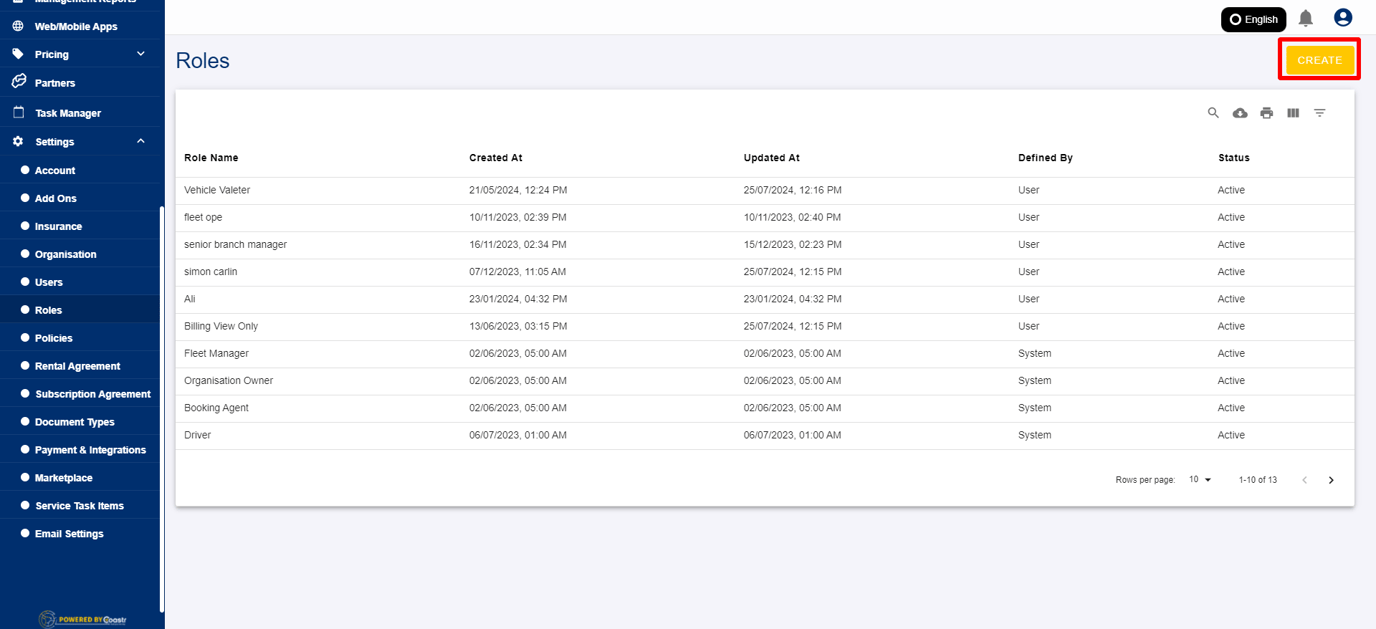The height and width of the screenshot is (629, 1376).
Task: Expand the Pricing menu chevron
Action: (141, 54)
